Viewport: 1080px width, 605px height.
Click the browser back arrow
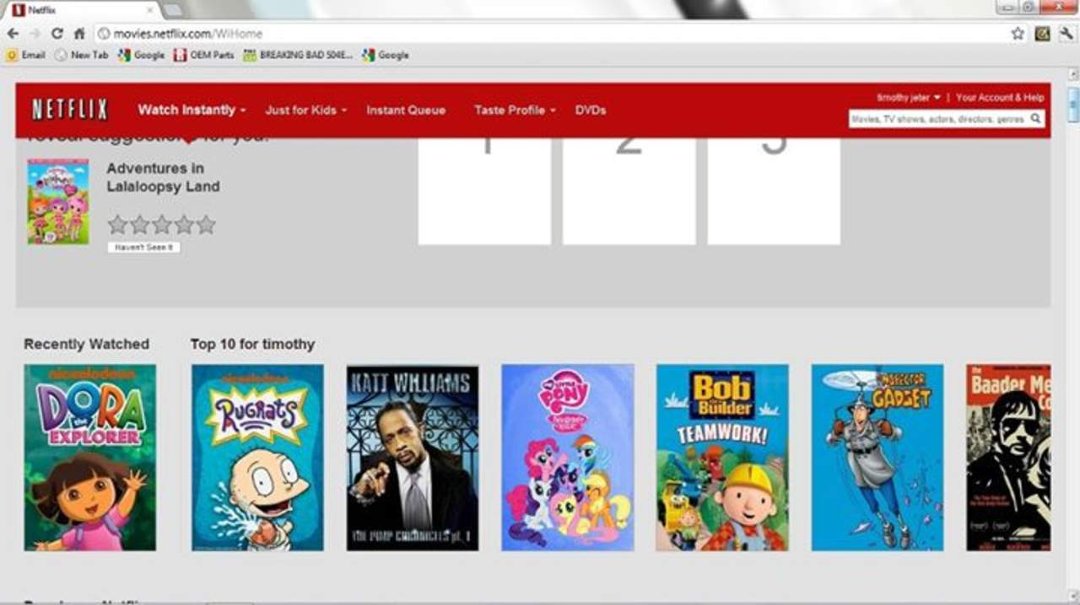click(x=13, y=33)
